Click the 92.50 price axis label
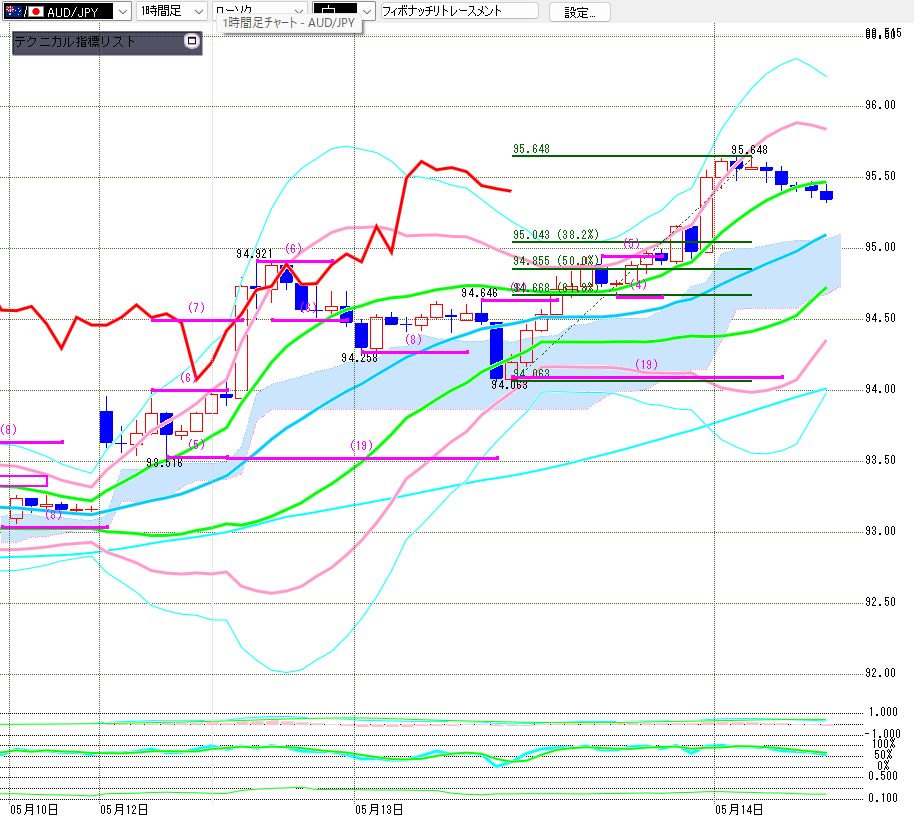 tap(880, 602)
